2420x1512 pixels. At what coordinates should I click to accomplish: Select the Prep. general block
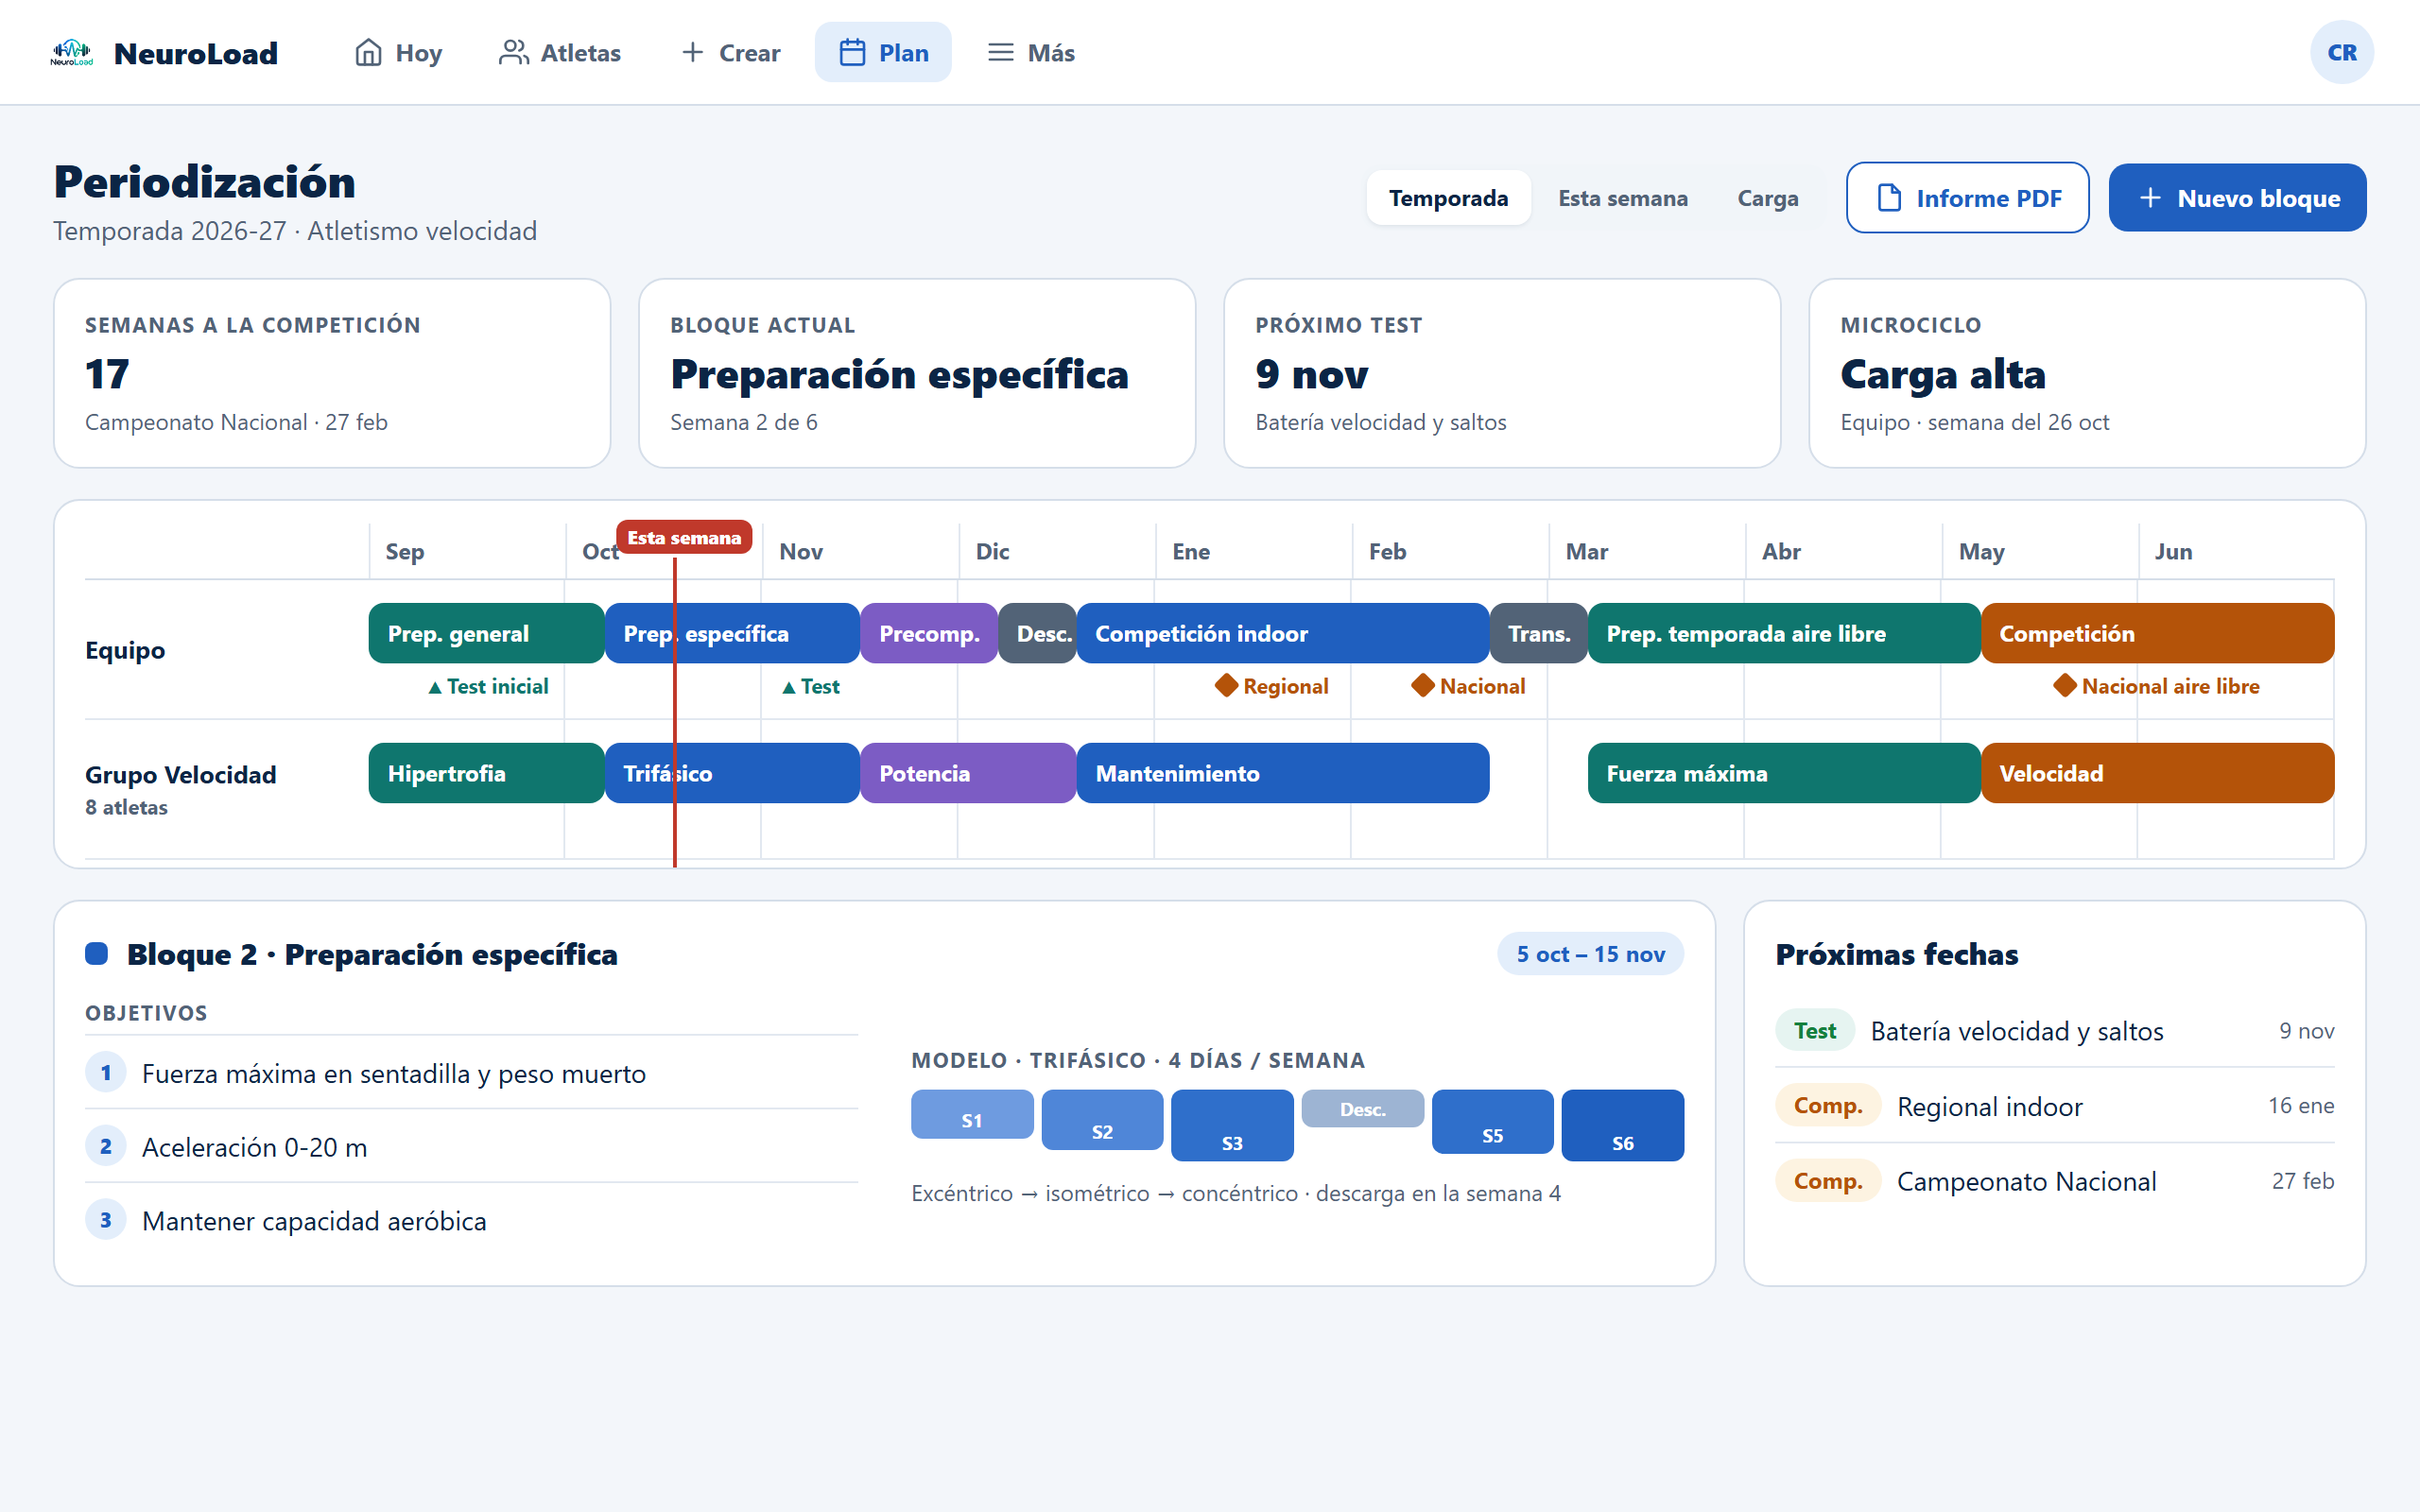[x=486, y=633]
